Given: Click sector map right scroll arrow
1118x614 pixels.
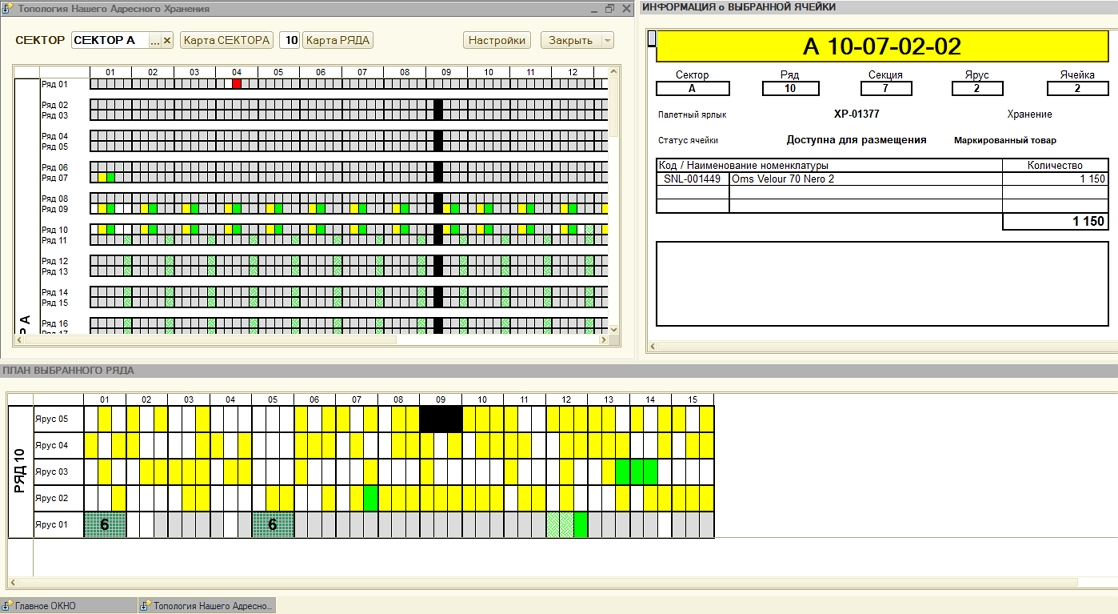Looking at the screenshot, I should 603,340.
